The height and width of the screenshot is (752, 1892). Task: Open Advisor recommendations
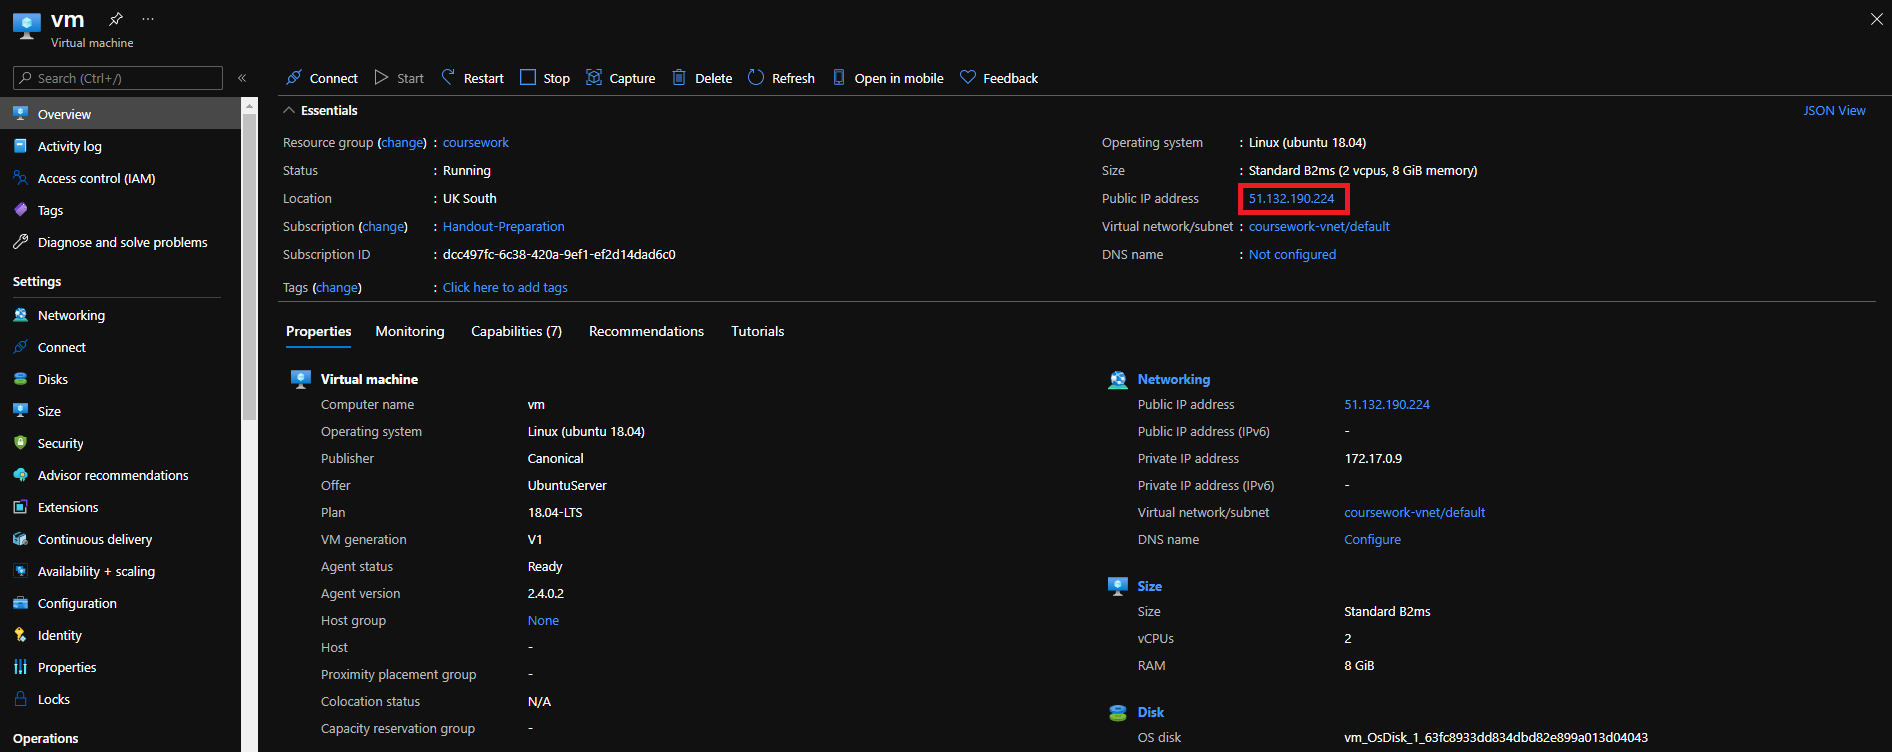tap(120, 475)
